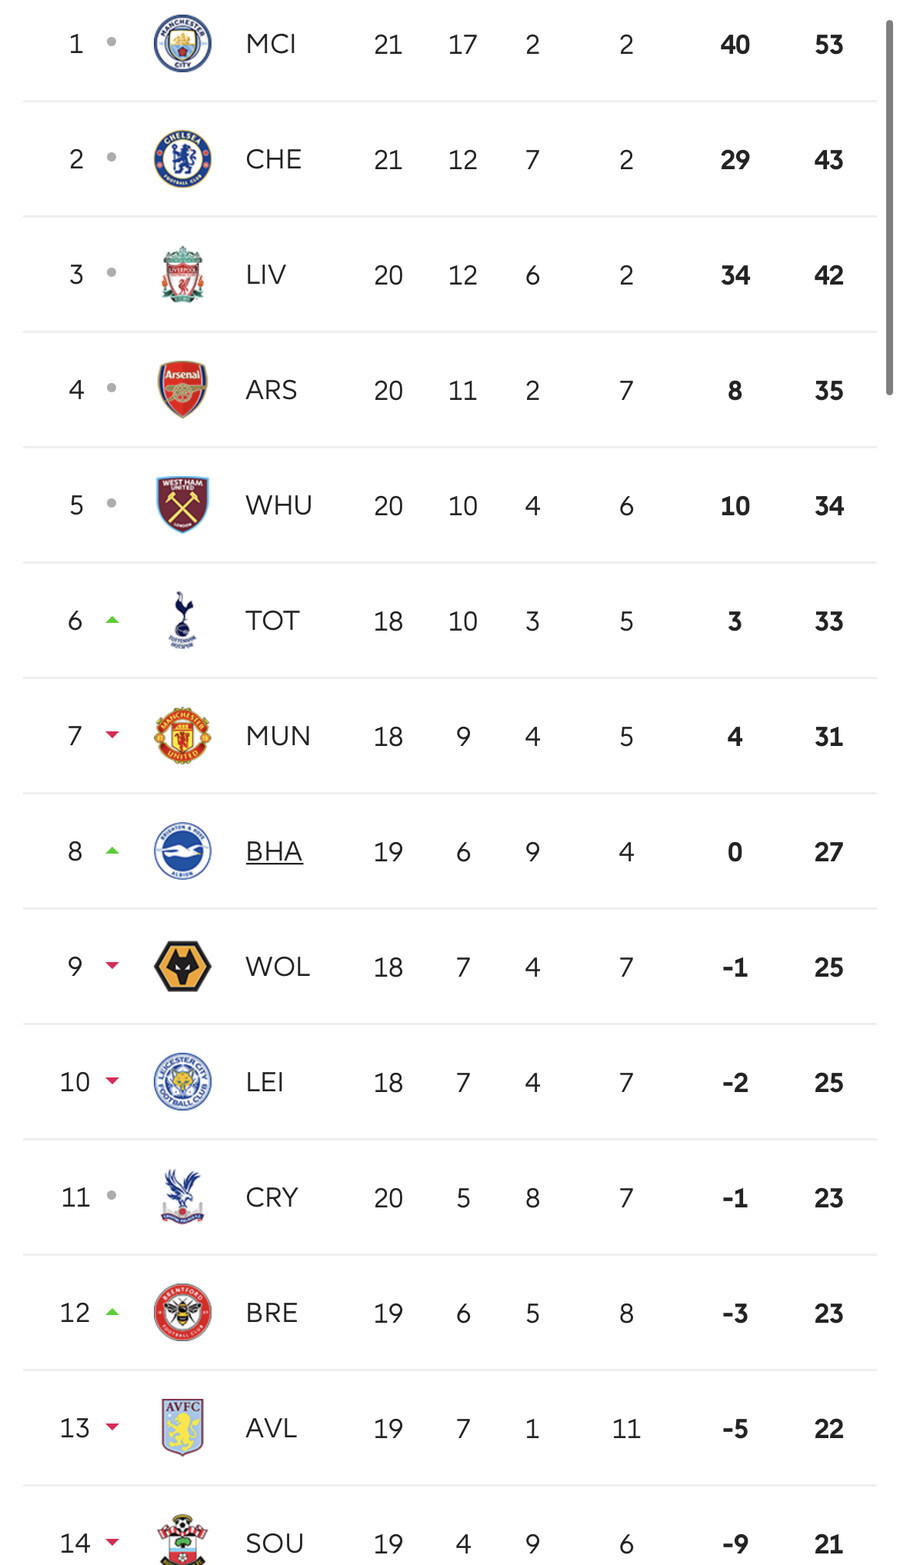Click the SOU team name
This screenshot has height=1565, width=900.
[274, 1544]
